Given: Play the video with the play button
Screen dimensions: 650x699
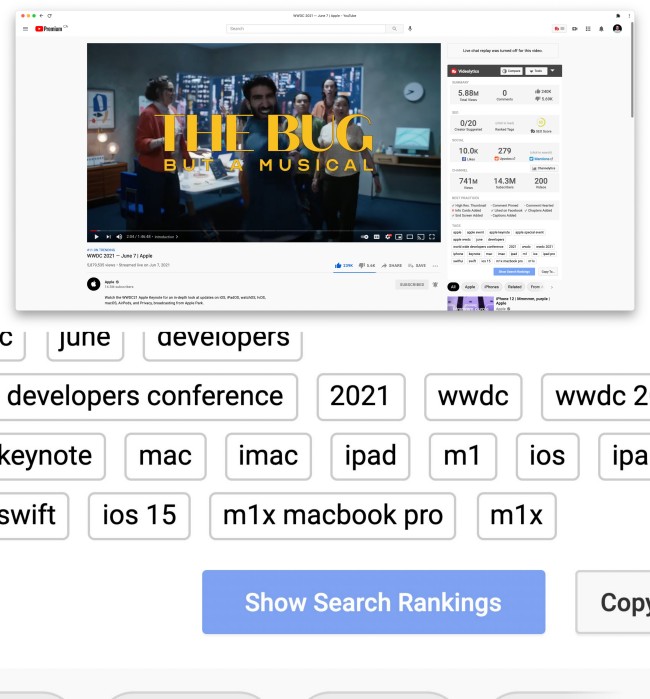Looking at the screenshot, I should 96,237.
